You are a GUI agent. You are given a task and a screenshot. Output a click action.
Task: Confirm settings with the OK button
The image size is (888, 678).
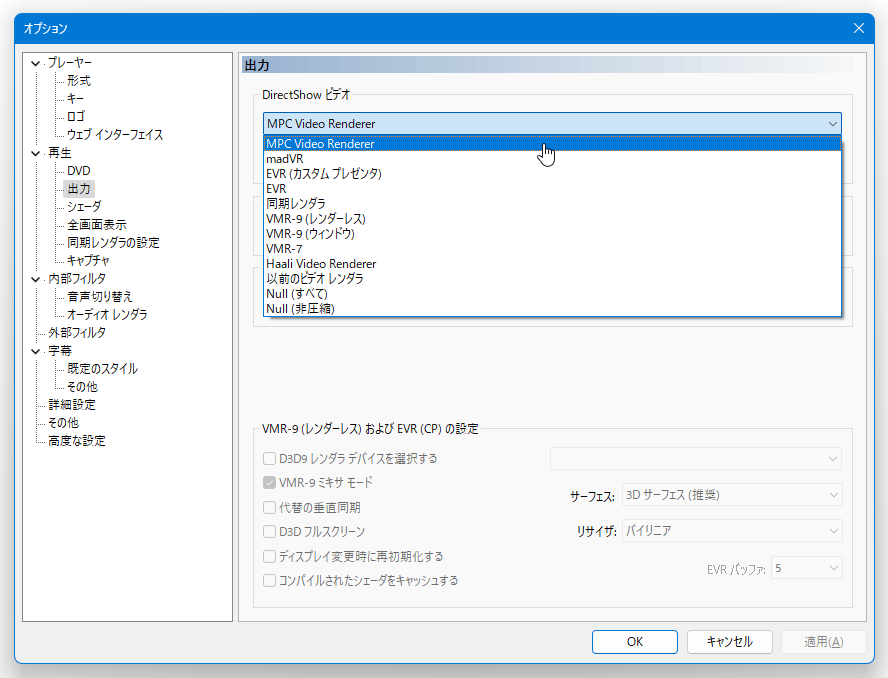pyautogui.click(x=635, y=642)
